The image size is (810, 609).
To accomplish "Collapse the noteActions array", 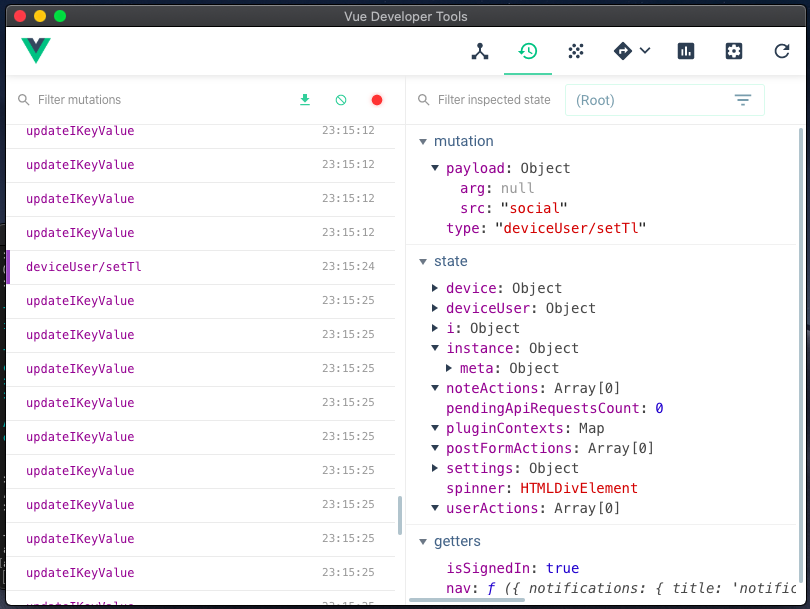I will (x=435, y=387).
